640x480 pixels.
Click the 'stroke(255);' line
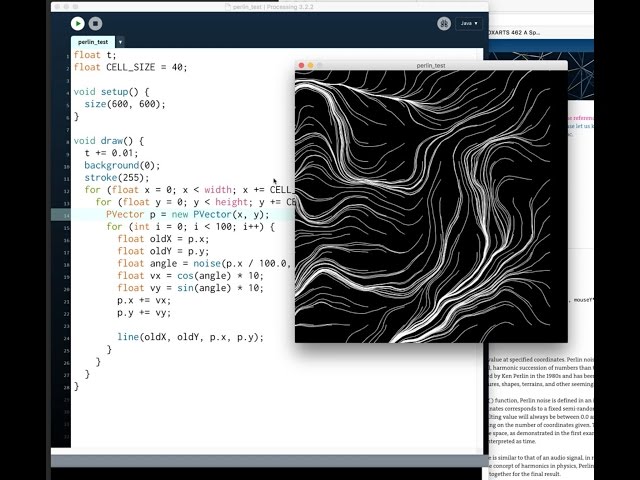[x=117, y=178]
